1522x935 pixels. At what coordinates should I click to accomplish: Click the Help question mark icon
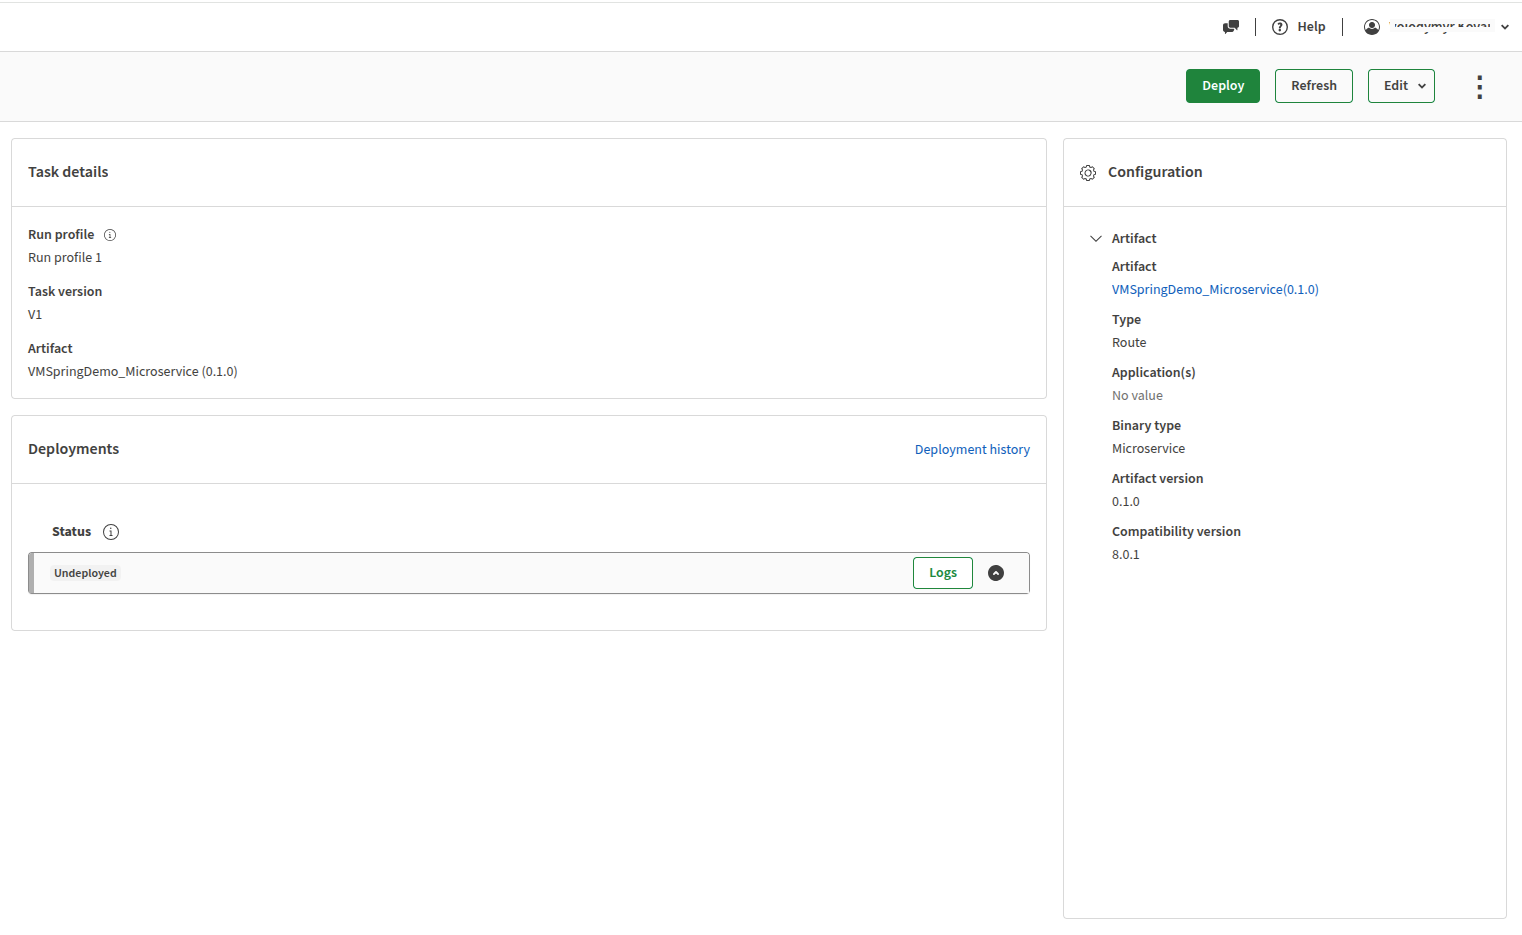click(x=1280, y=27)
